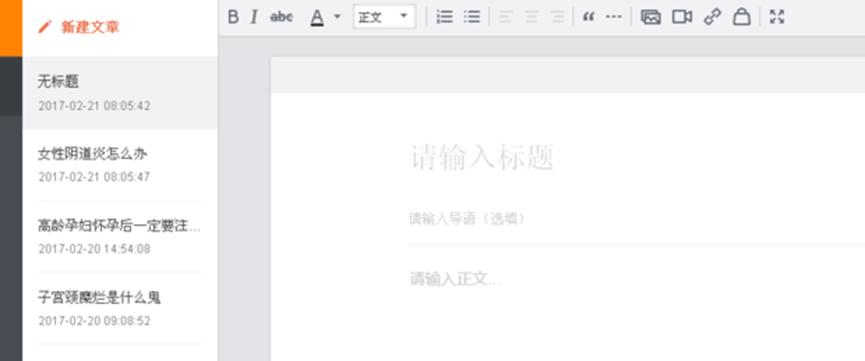Select the orange sidebar tab
865x361 pixels.
tap(11, 28)
